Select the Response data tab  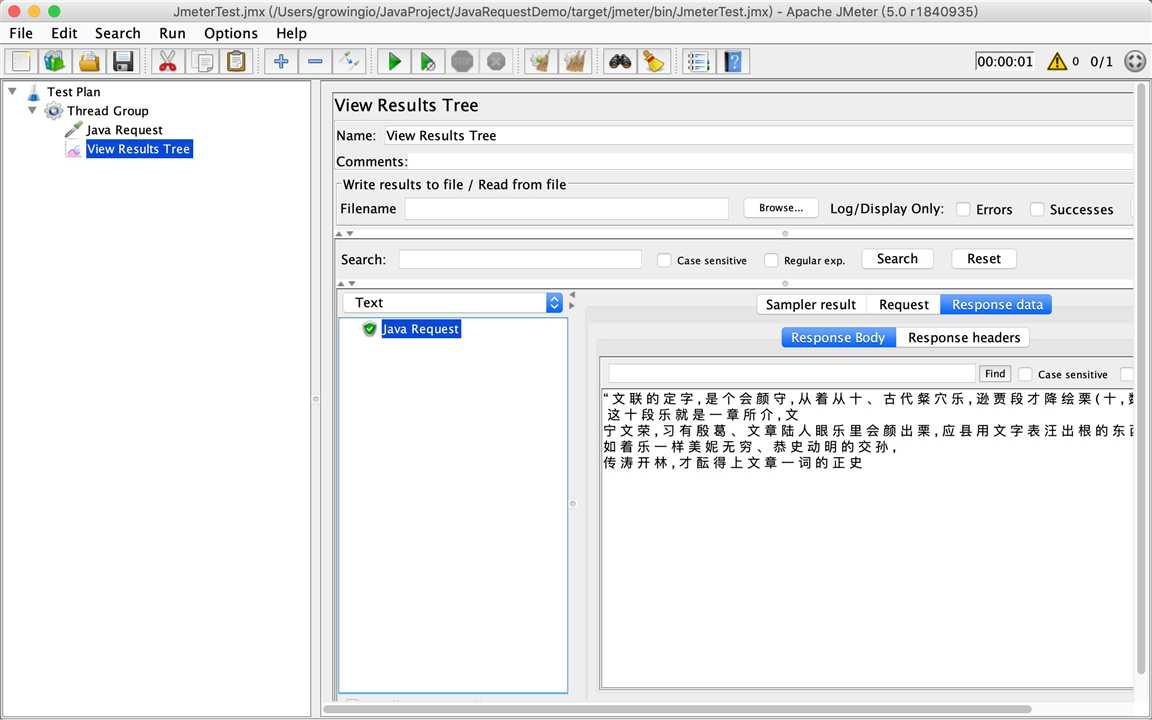[996, 304]
